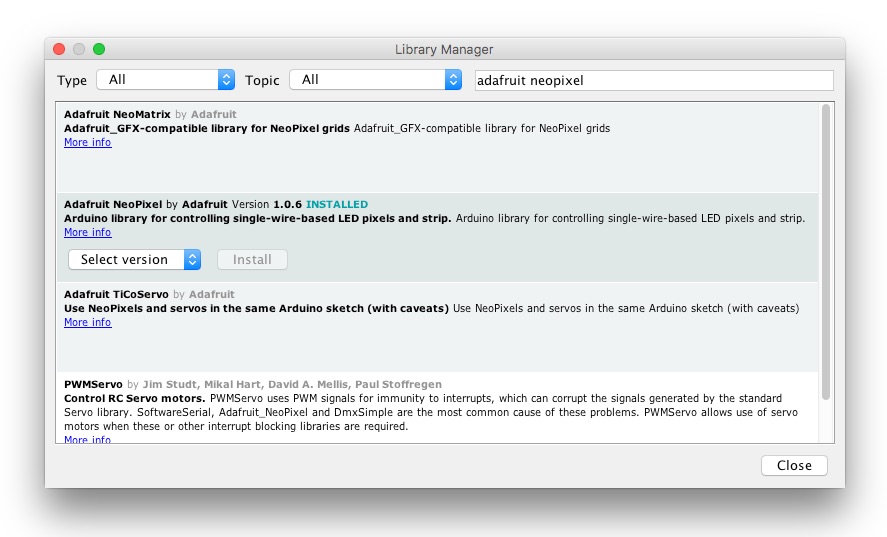Image resolution: width=887 pixels, height=537 pixels.
Task: Open More info link for Adafruit NeoPixel
Action: tap(88, 233)
